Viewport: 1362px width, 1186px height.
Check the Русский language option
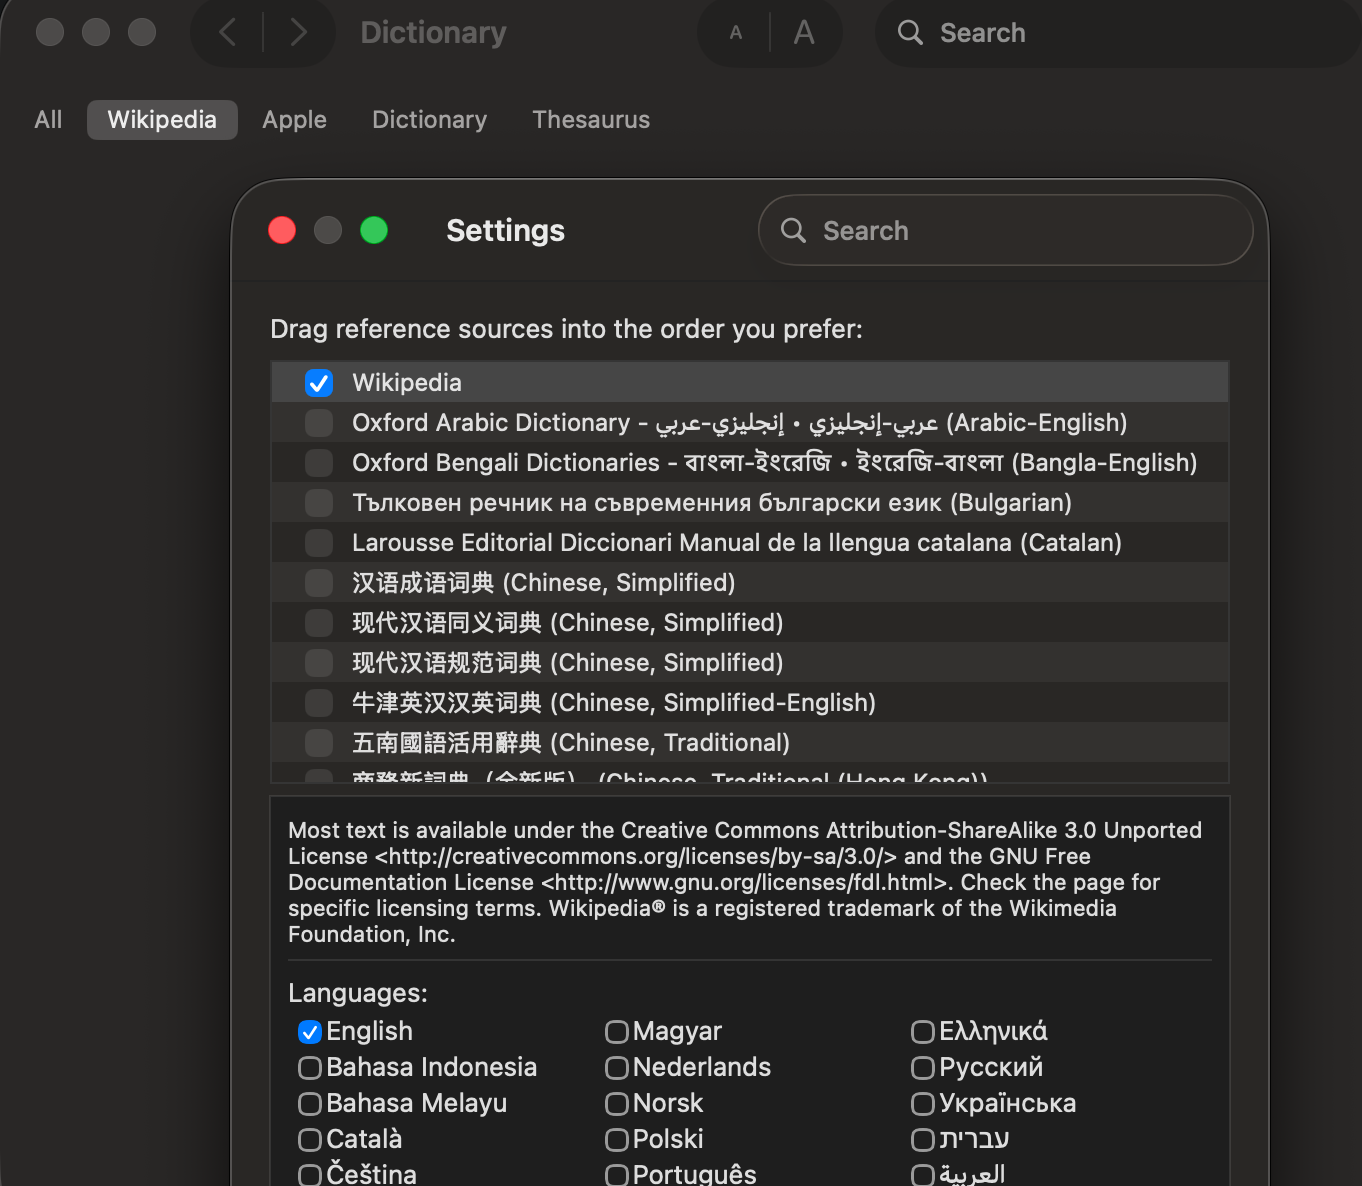pos(923,1068)
